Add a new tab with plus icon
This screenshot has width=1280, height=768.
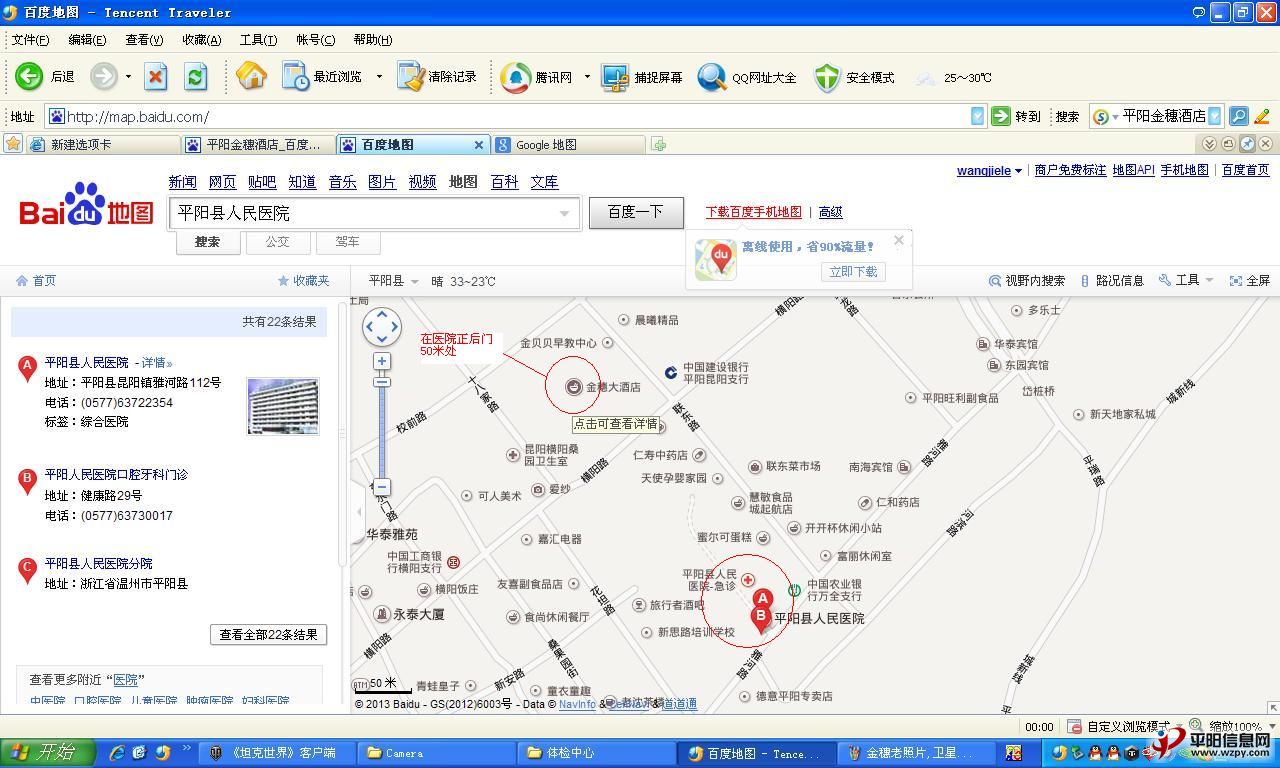tap(658, 145)
